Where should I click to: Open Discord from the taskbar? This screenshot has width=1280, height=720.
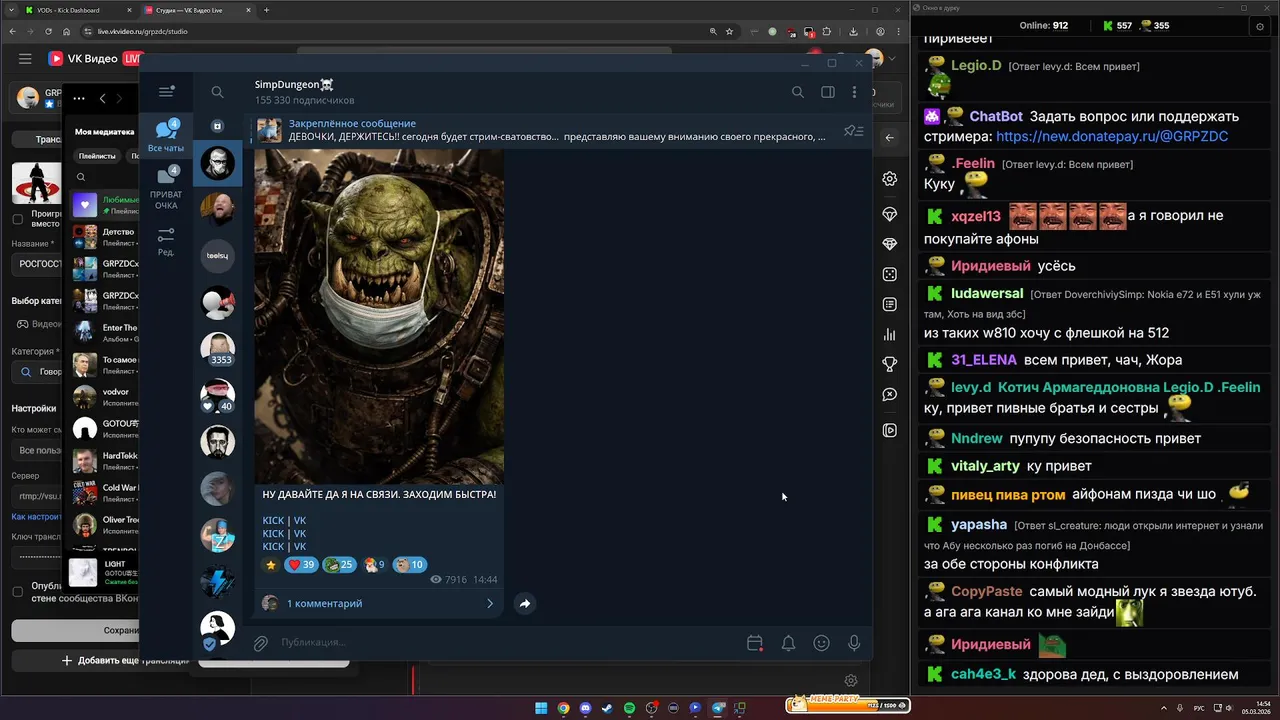coord(585,708)
